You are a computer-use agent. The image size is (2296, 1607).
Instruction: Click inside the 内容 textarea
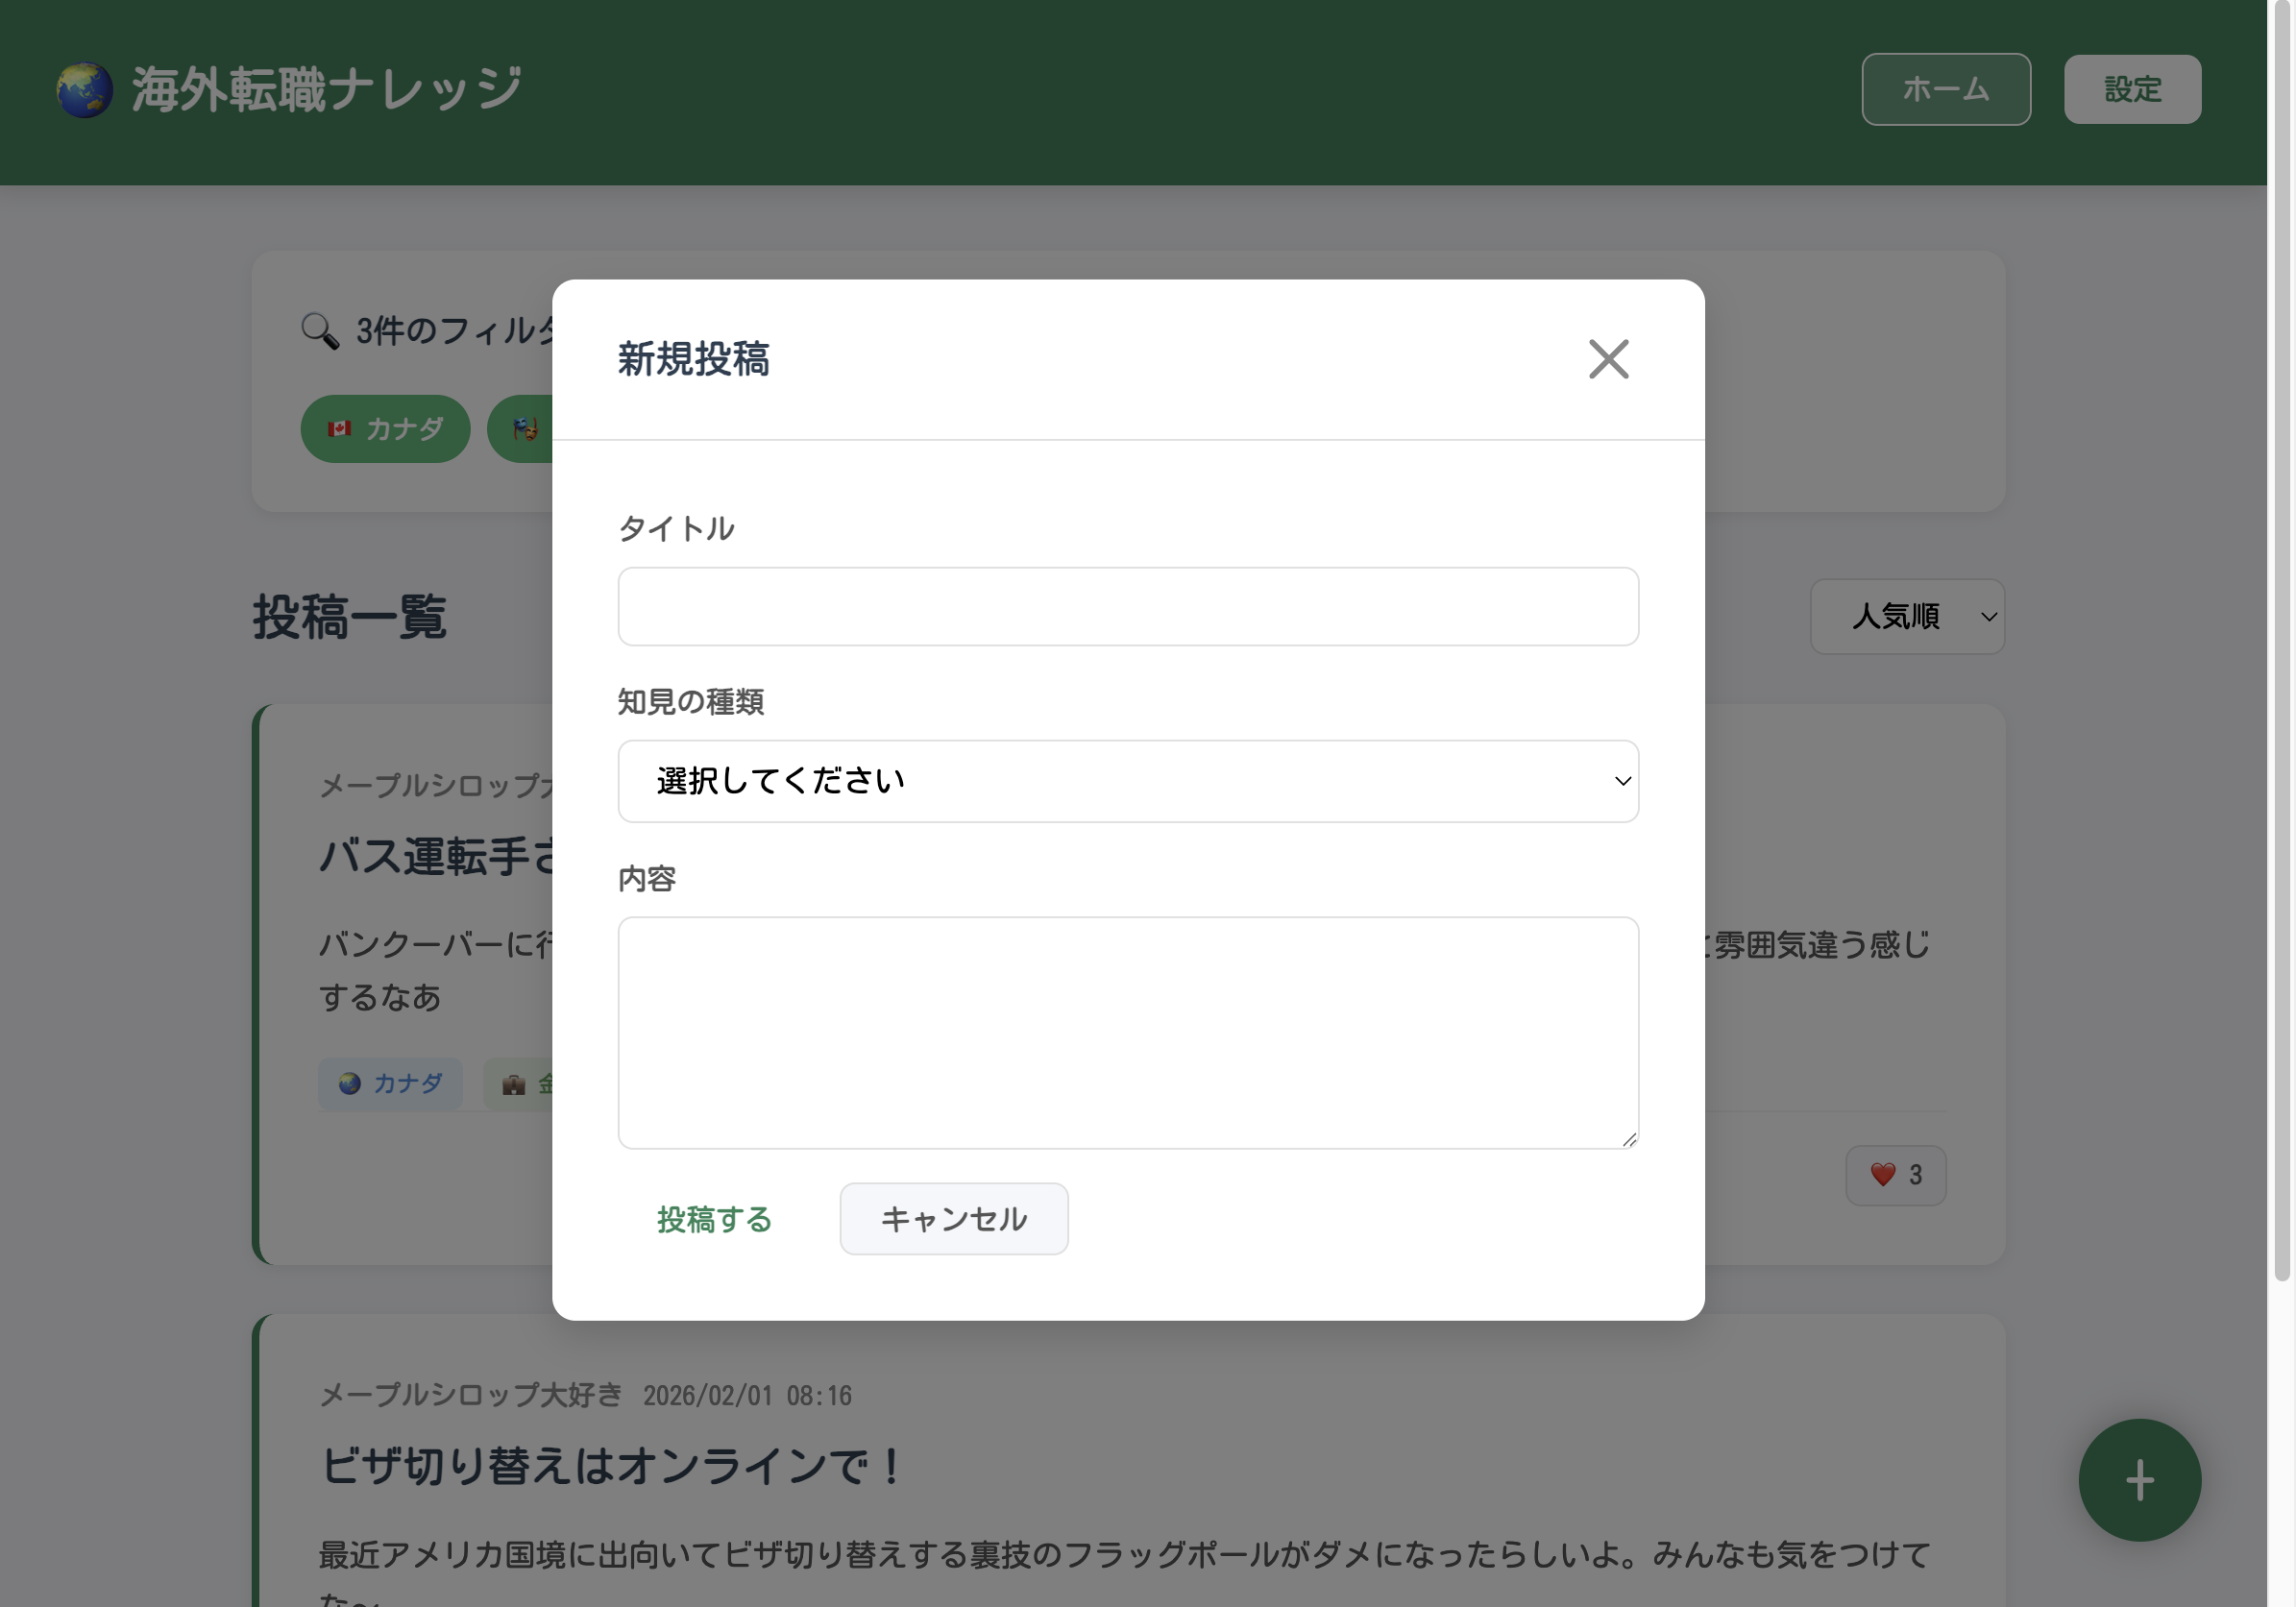coord(1127,1032)
